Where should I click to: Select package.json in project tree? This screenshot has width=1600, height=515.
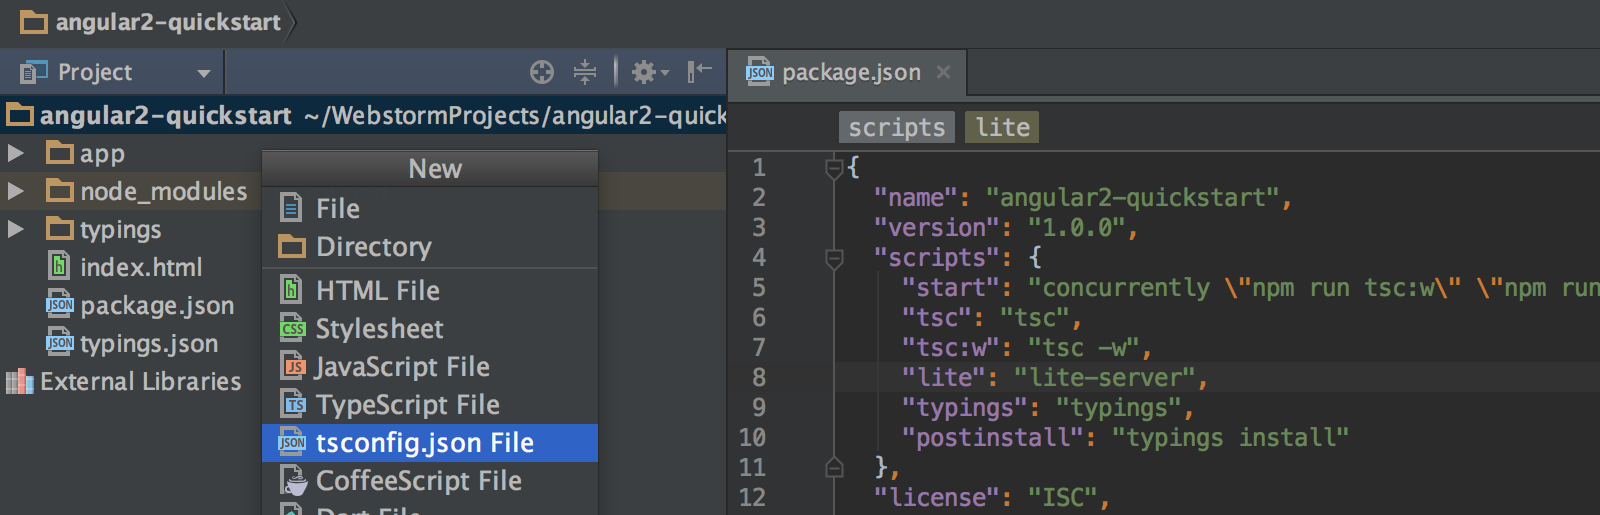pyautogui.click(x=157, y=305)
